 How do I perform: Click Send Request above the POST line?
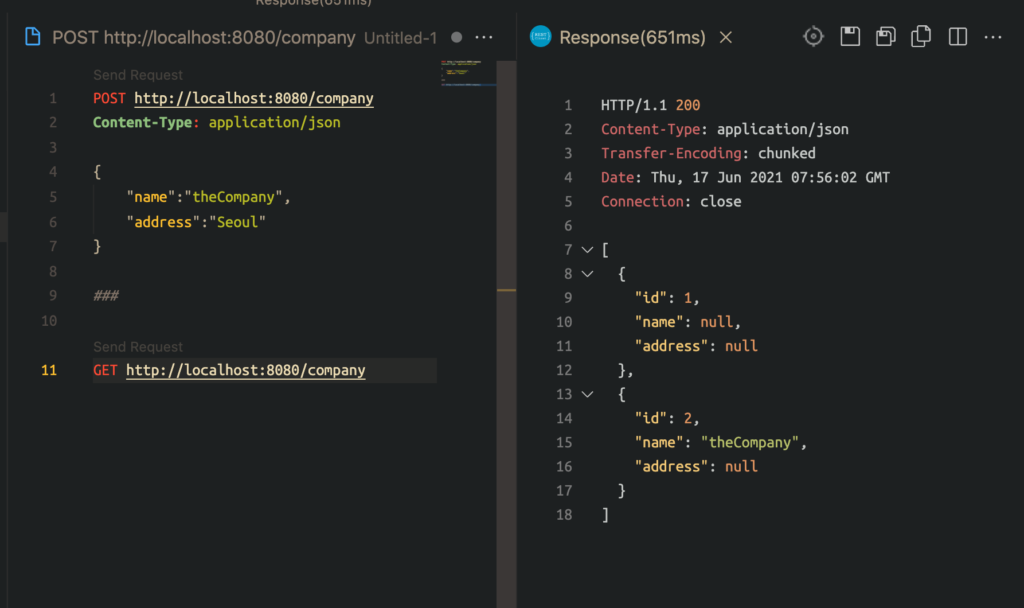point(138,75)
